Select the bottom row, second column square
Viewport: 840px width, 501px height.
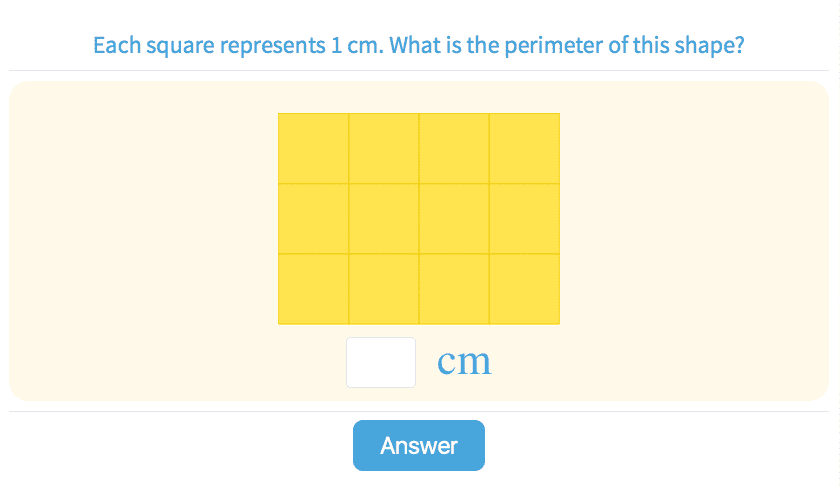tap(384, 289)
